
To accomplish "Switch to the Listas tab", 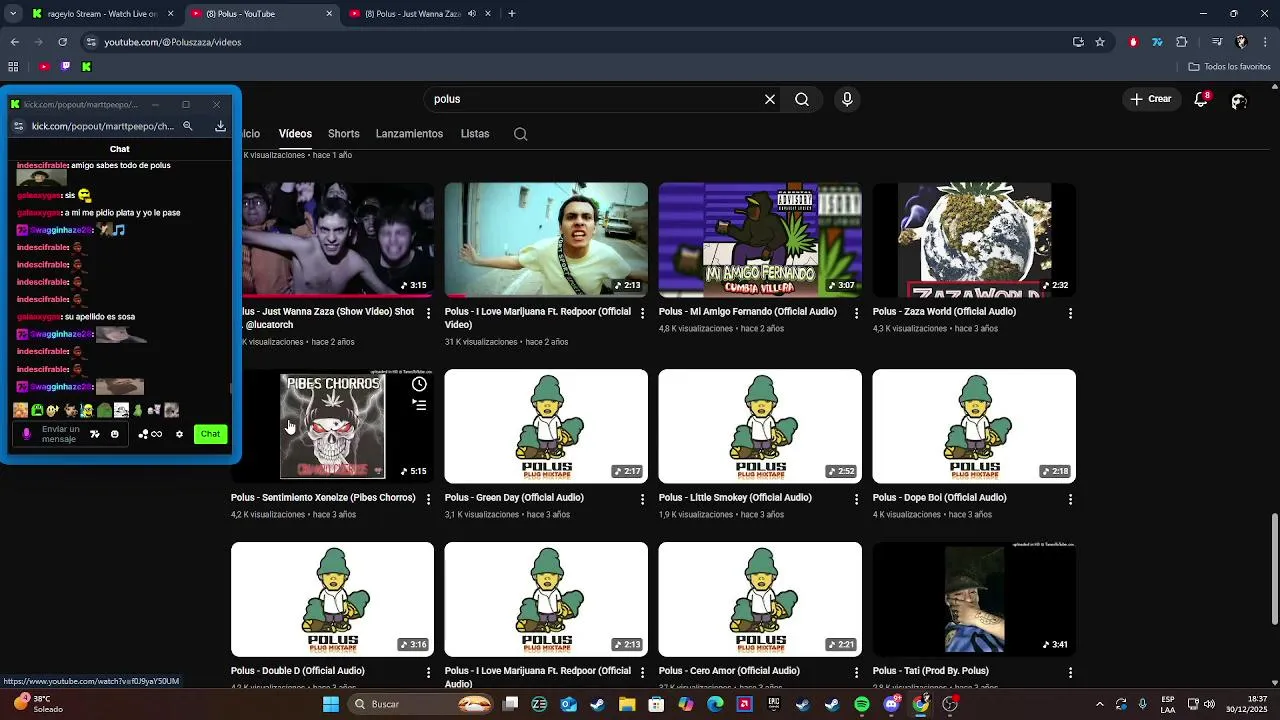I will pos(475,134).
